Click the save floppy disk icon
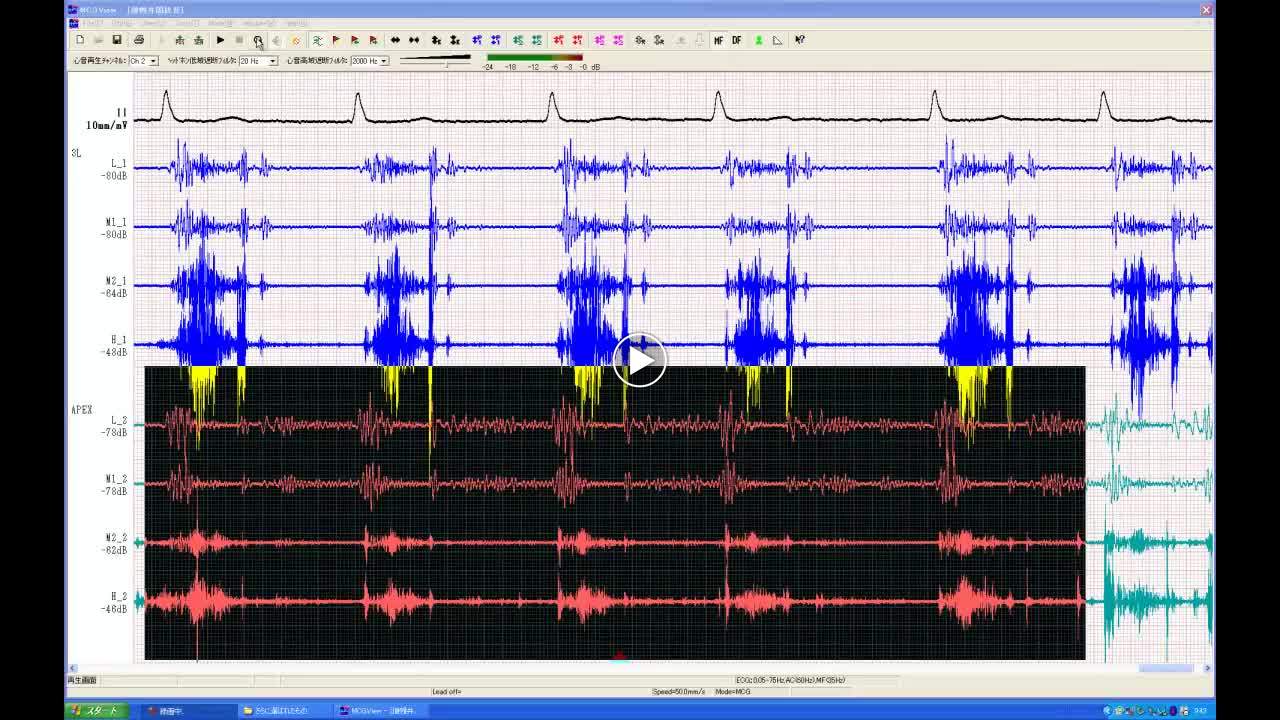This screenshot has width=1280, height=720. point(117,40)
